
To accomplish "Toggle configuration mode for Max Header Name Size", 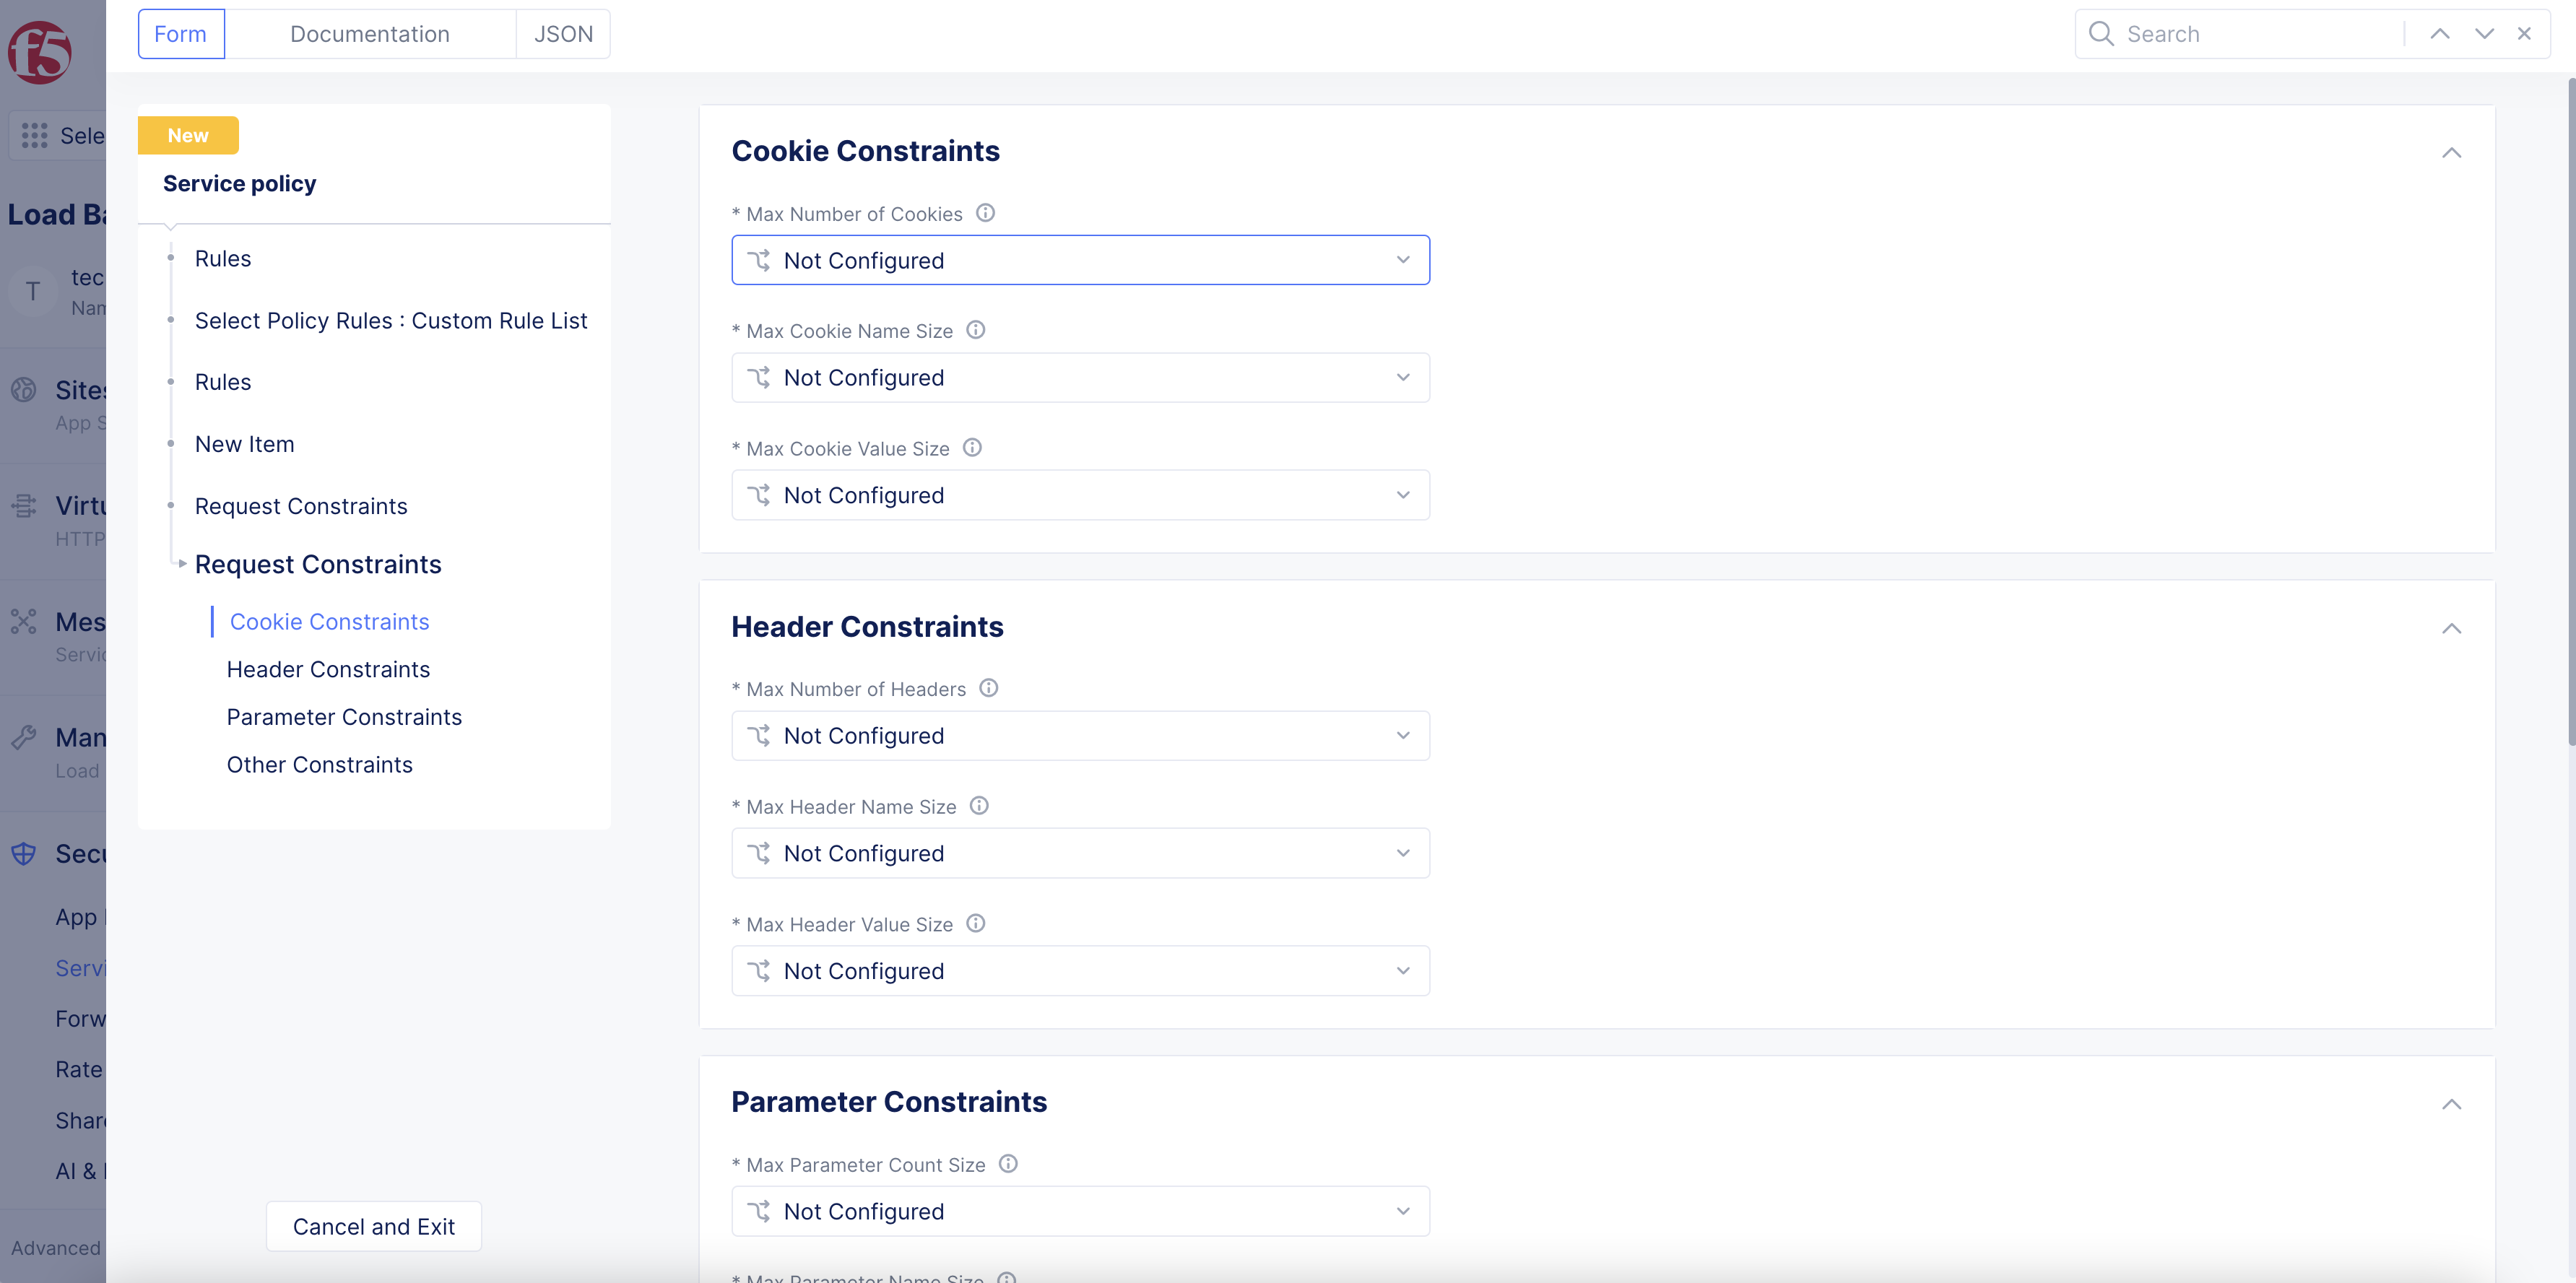I will click(762, 852).
